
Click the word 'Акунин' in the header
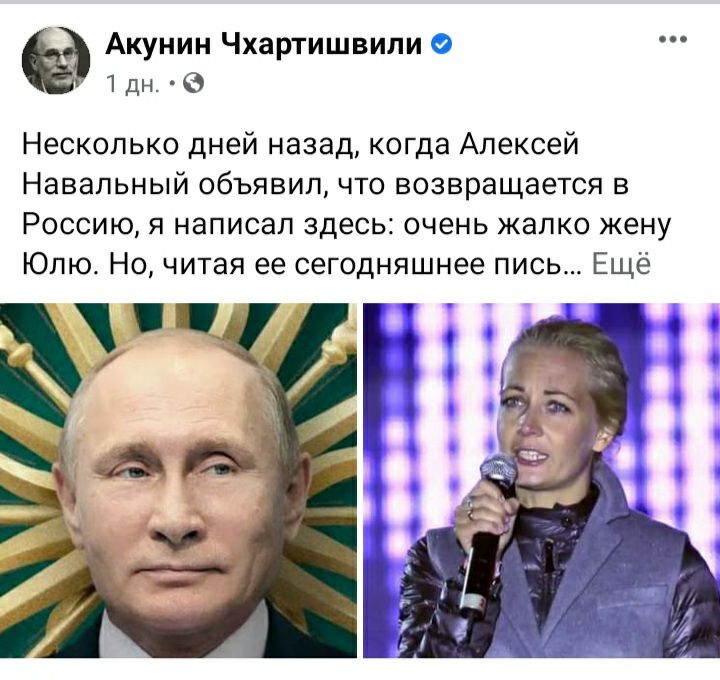click(158, 44)
